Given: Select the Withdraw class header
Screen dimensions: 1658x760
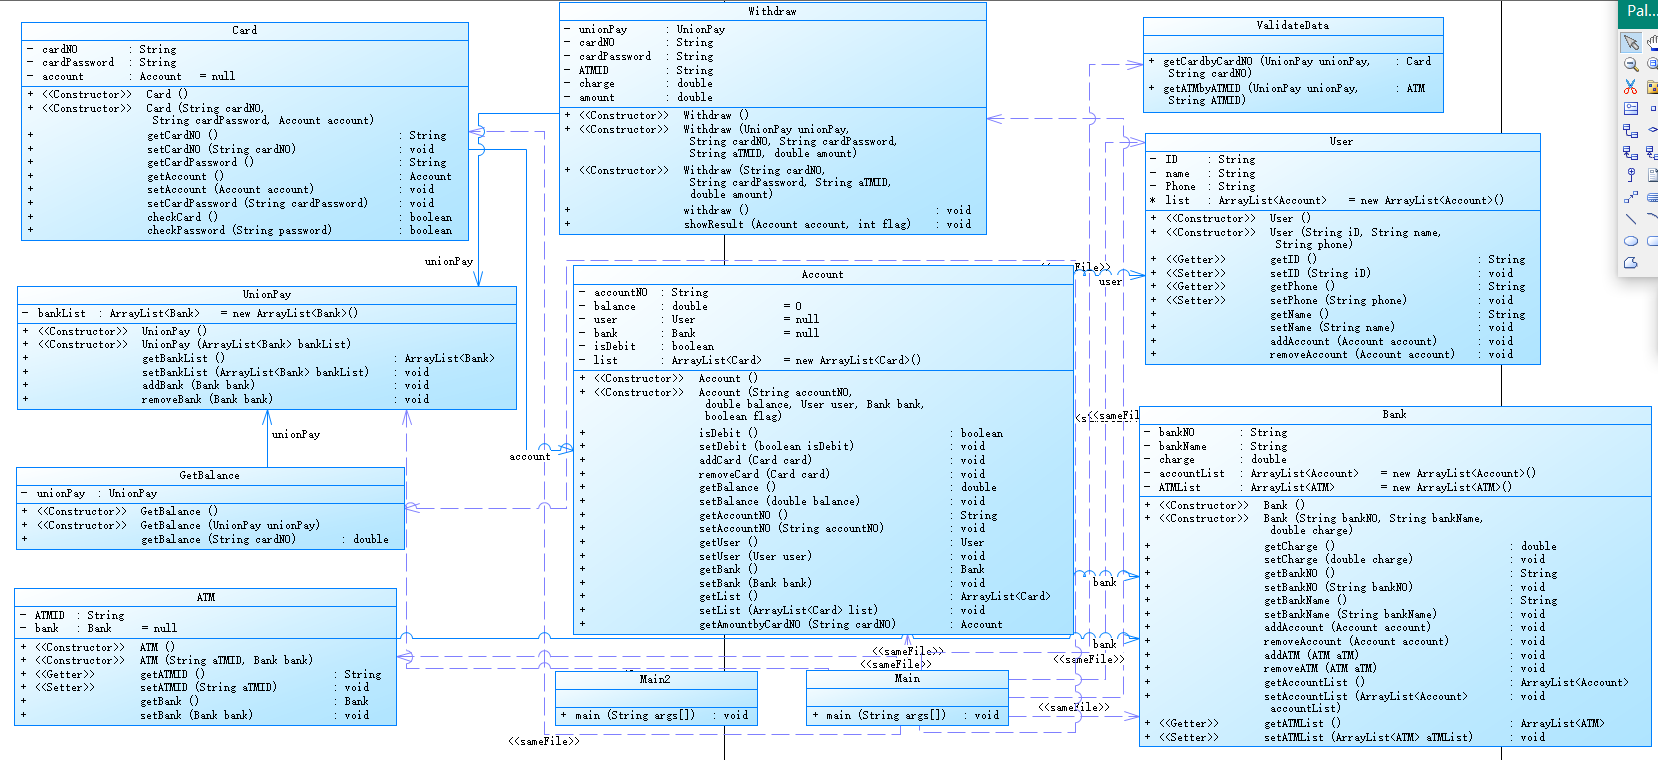Looking at the screenshot, I should point(773,12).
